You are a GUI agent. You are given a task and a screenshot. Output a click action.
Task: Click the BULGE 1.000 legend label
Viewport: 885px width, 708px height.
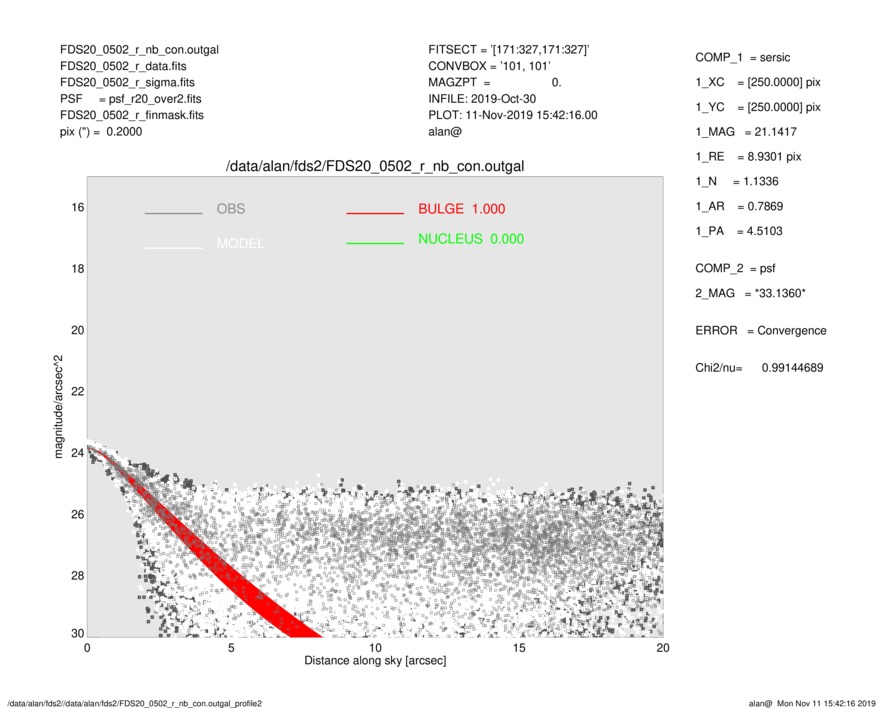[x=462, y=209]
